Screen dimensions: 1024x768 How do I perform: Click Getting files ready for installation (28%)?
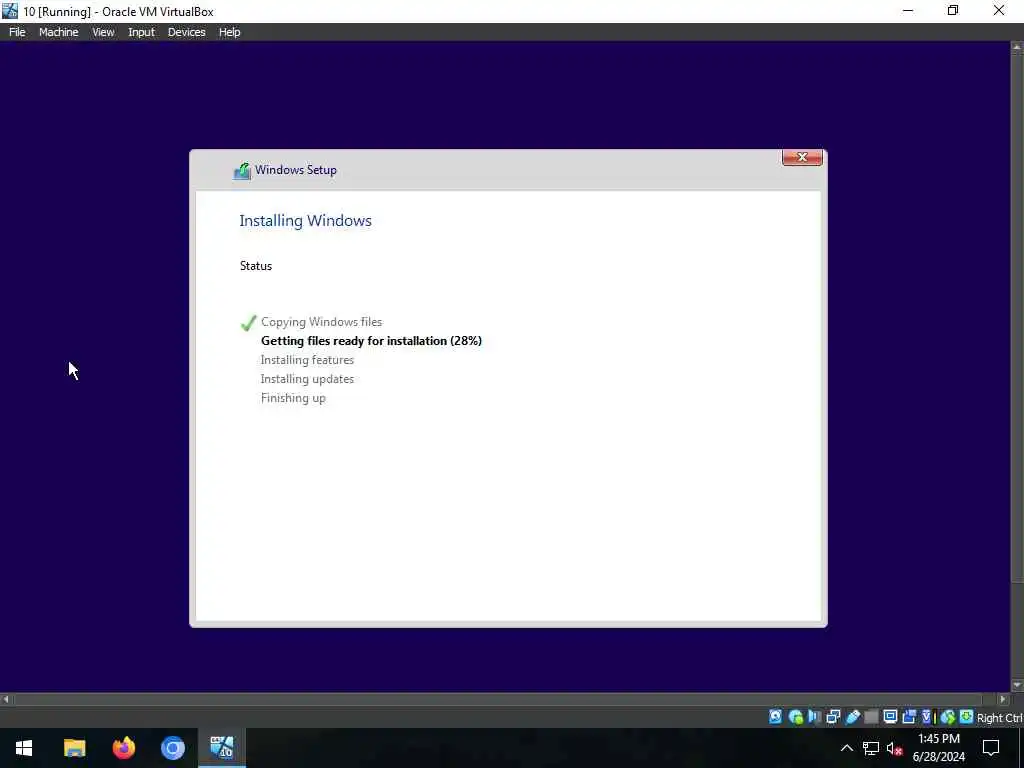pos(372,341)
